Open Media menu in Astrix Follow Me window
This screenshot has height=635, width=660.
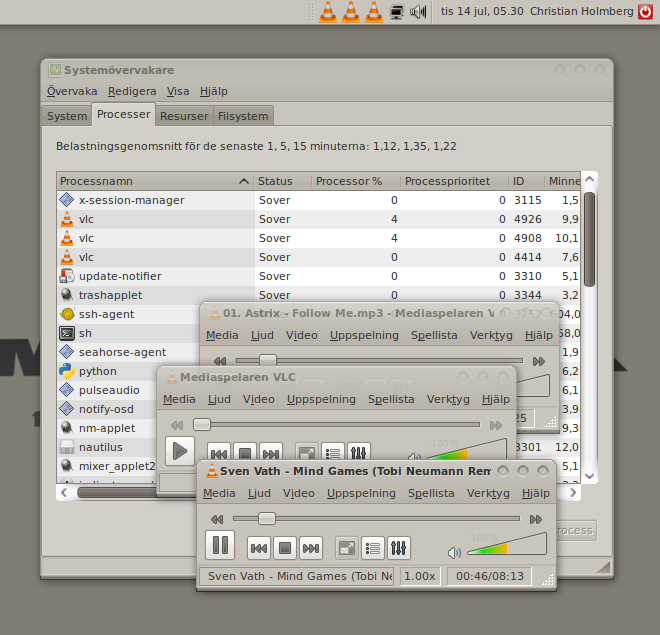pos(222,335)
